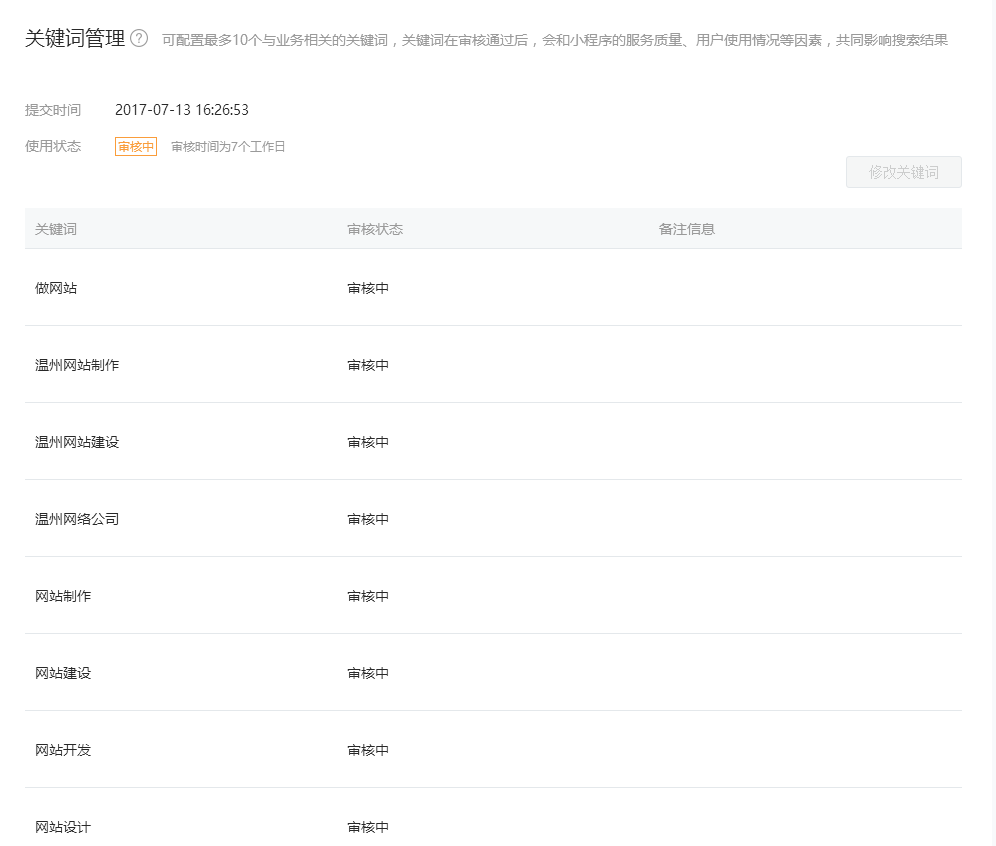996x846 pixels.
Task: Click the help question mark icon beside 关键词管理
Action: pyautogui.click(x=139, y=39)
